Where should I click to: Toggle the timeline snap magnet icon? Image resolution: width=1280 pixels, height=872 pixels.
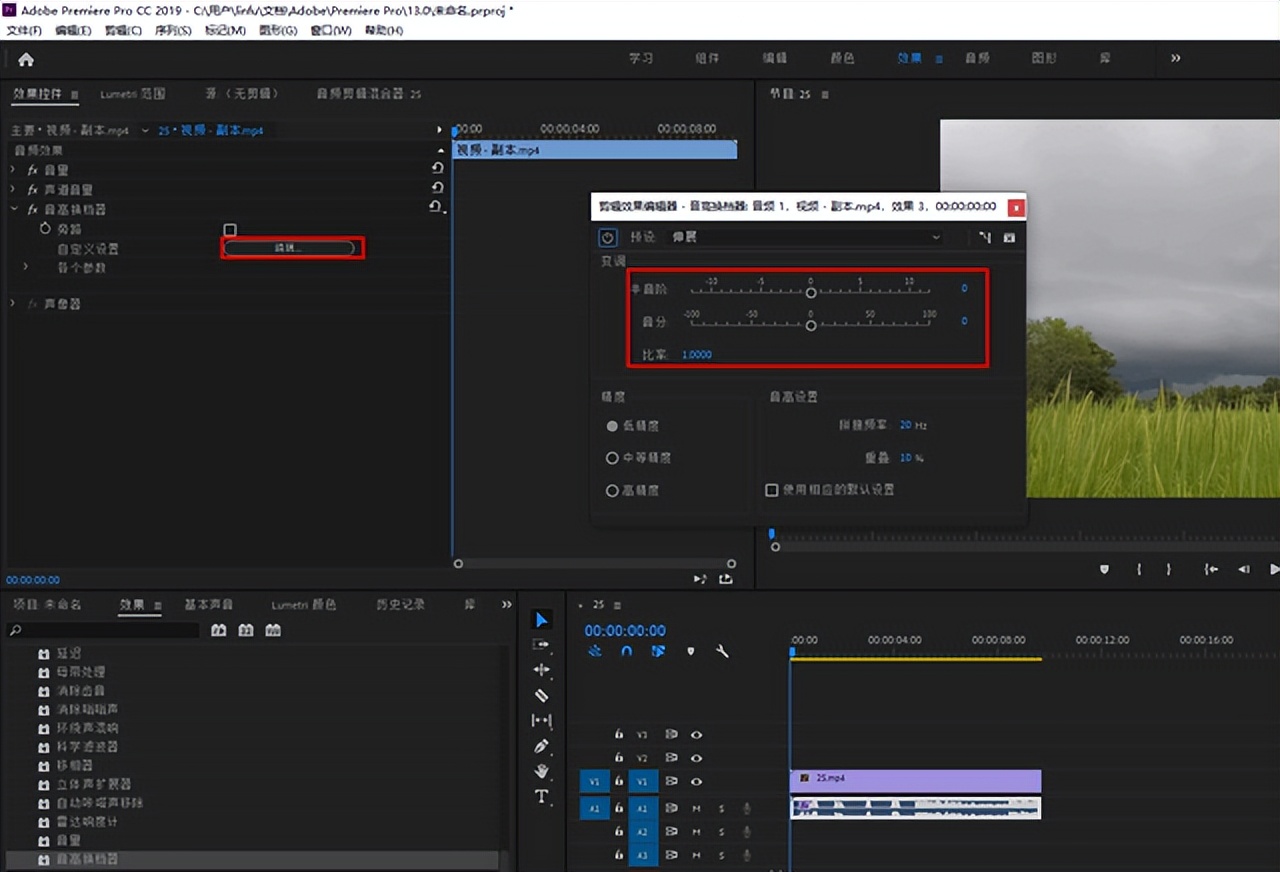point(626,651)
